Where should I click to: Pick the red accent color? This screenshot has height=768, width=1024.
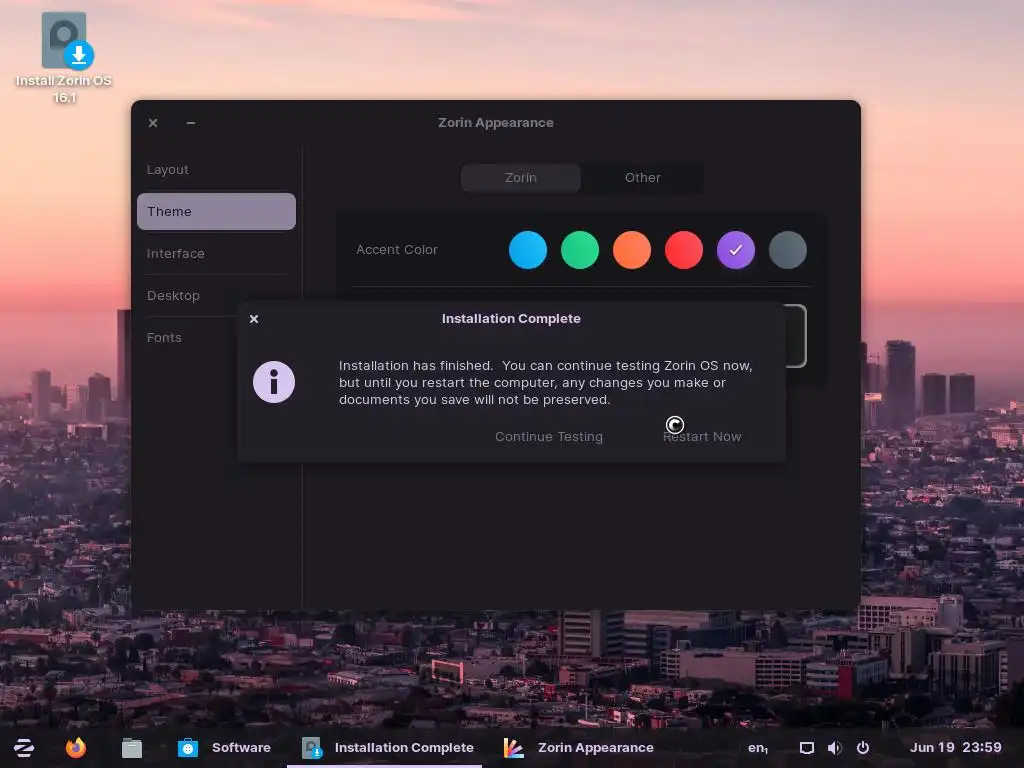coord(684,249)
